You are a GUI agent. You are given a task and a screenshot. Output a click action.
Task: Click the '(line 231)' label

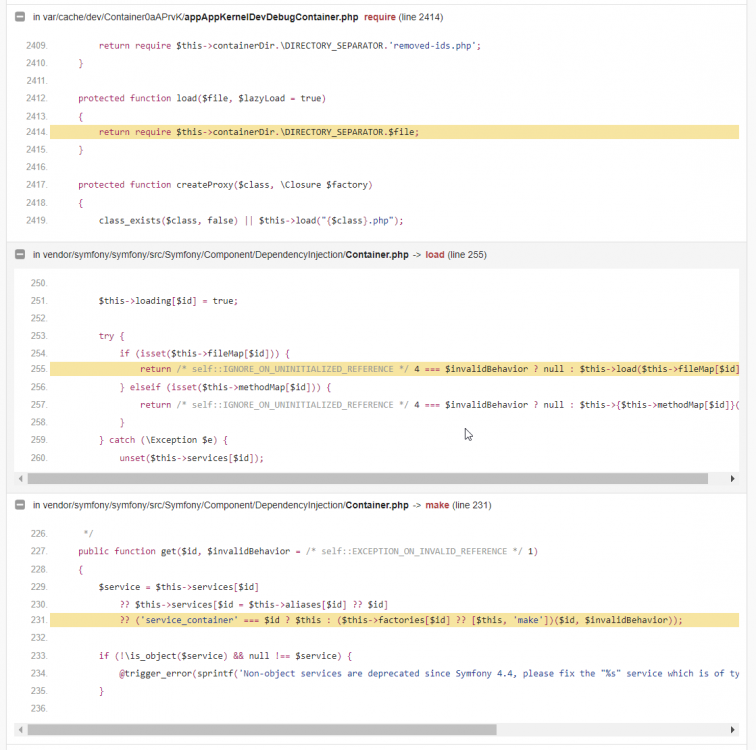click(472, 505)
